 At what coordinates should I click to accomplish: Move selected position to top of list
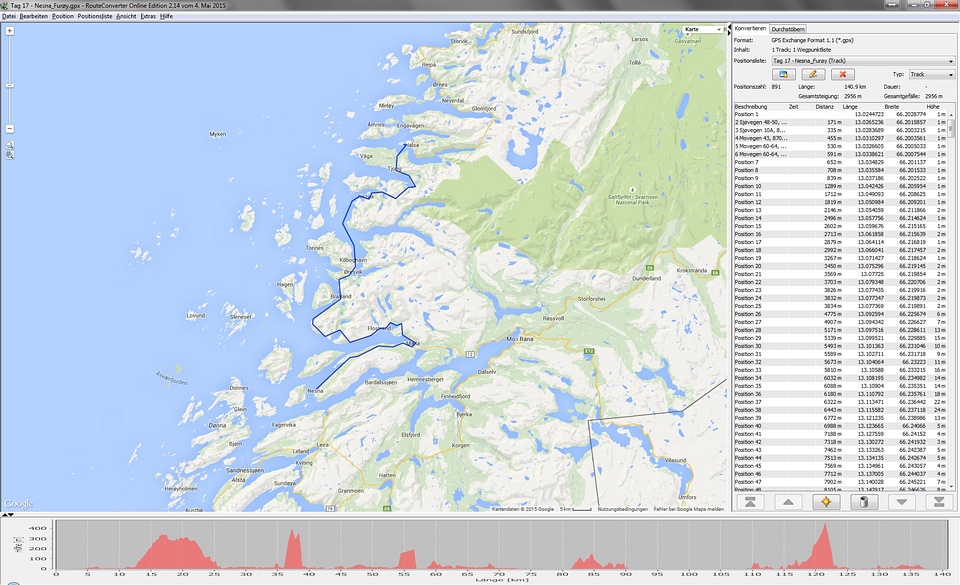pyautogui.click(x=749, y=502)
